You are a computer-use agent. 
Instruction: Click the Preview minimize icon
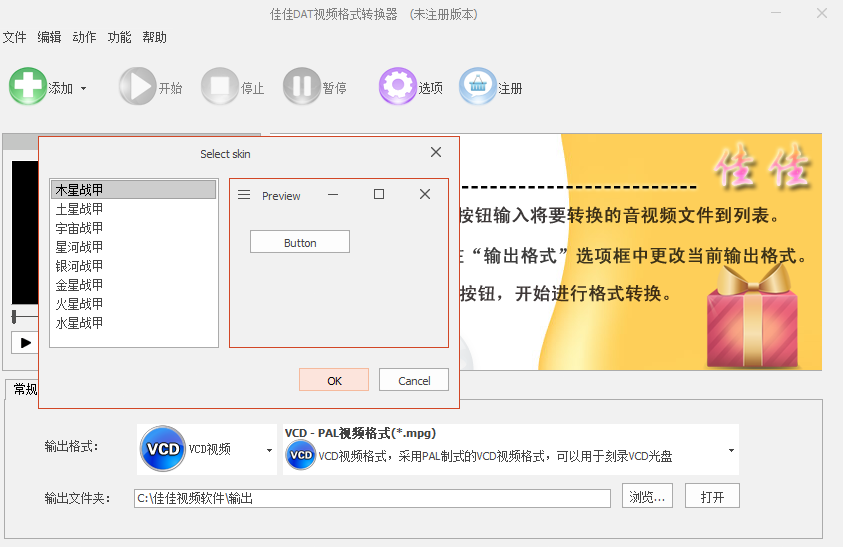click(333, 195)
